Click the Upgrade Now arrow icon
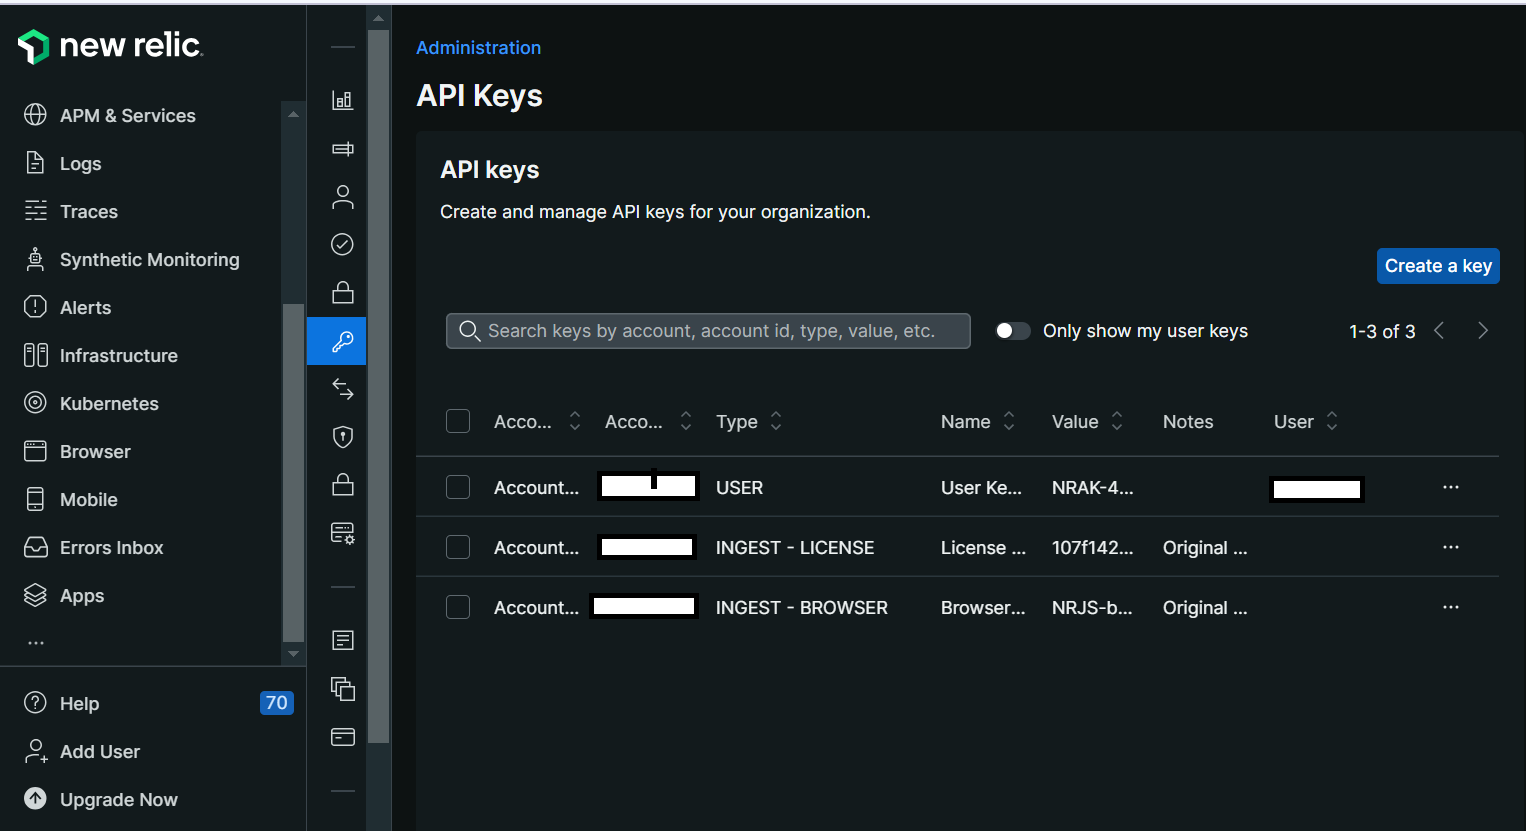The image size is (1526, 831). point(35,799)
